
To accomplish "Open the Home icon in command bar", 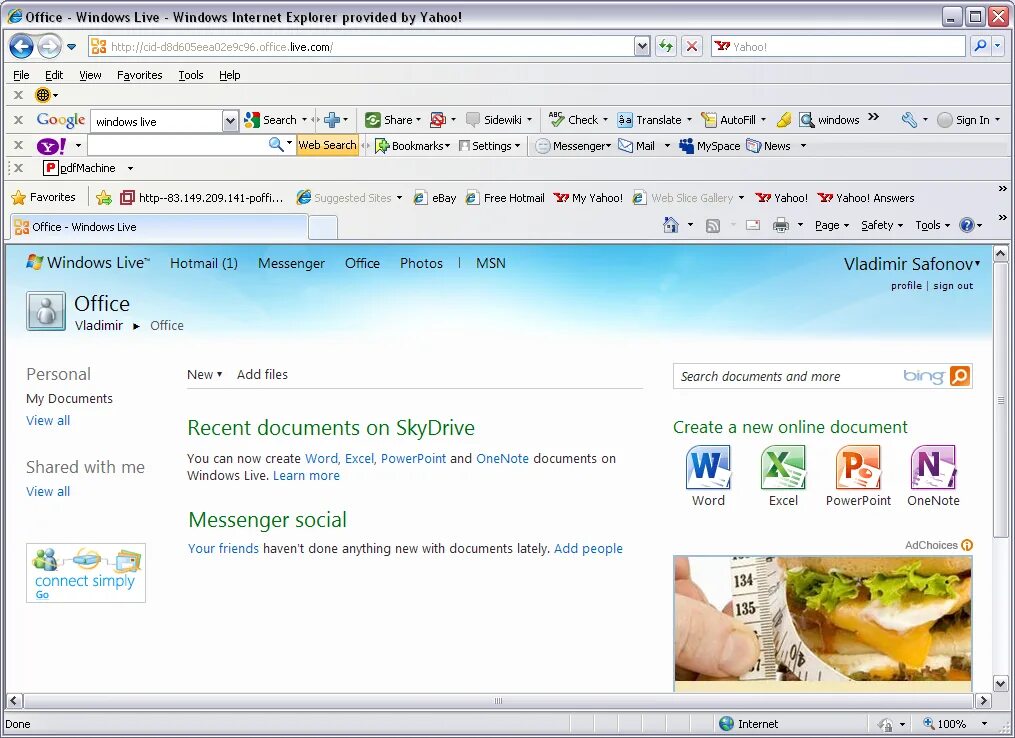I will (671, 225).
